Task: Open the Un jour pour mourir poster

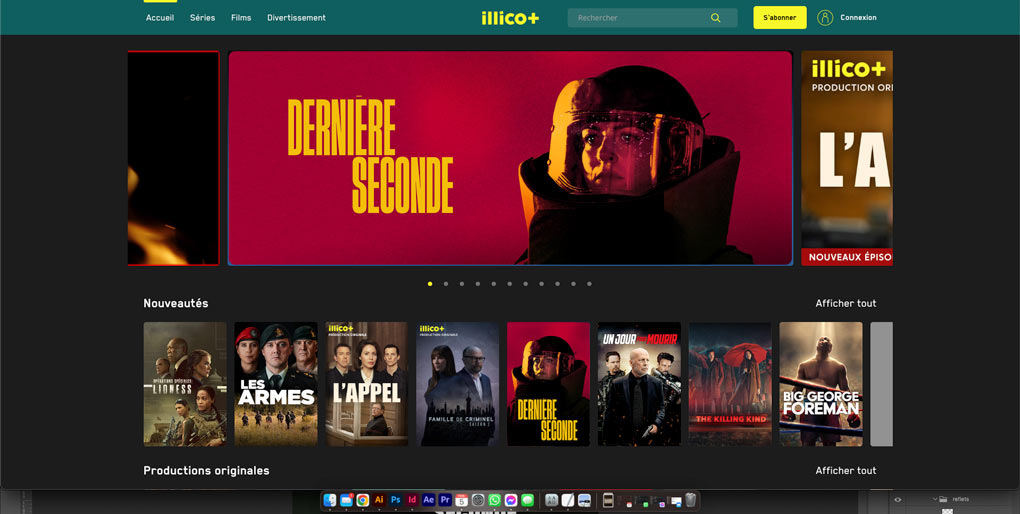Action: click(639, 384)
